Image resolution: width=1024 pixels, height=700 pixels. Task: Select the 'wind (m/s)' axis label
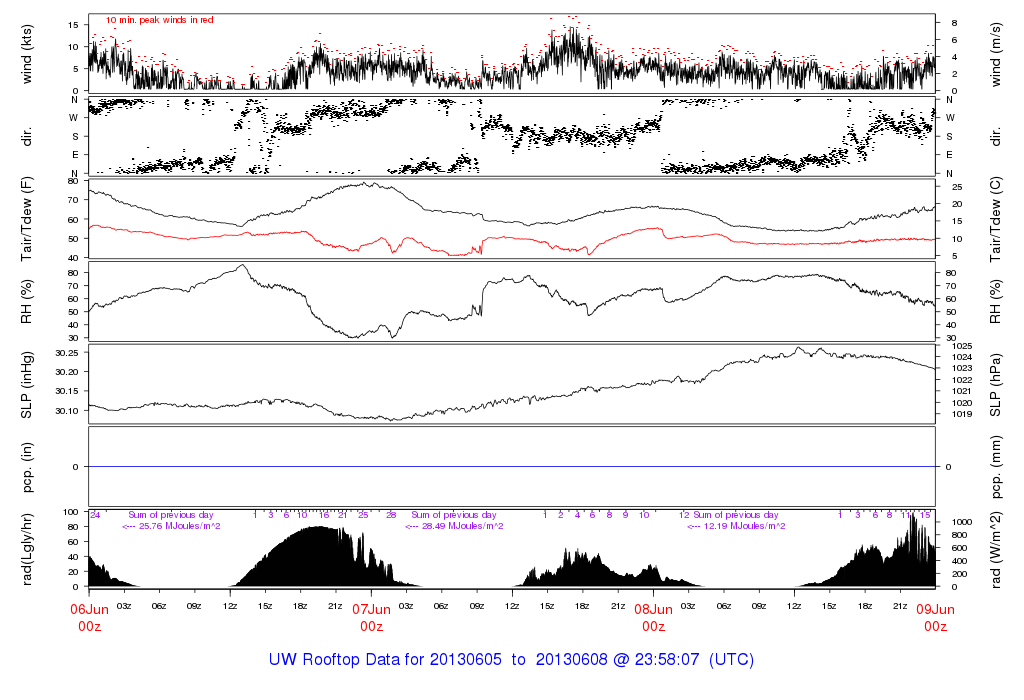pos(995,55)
